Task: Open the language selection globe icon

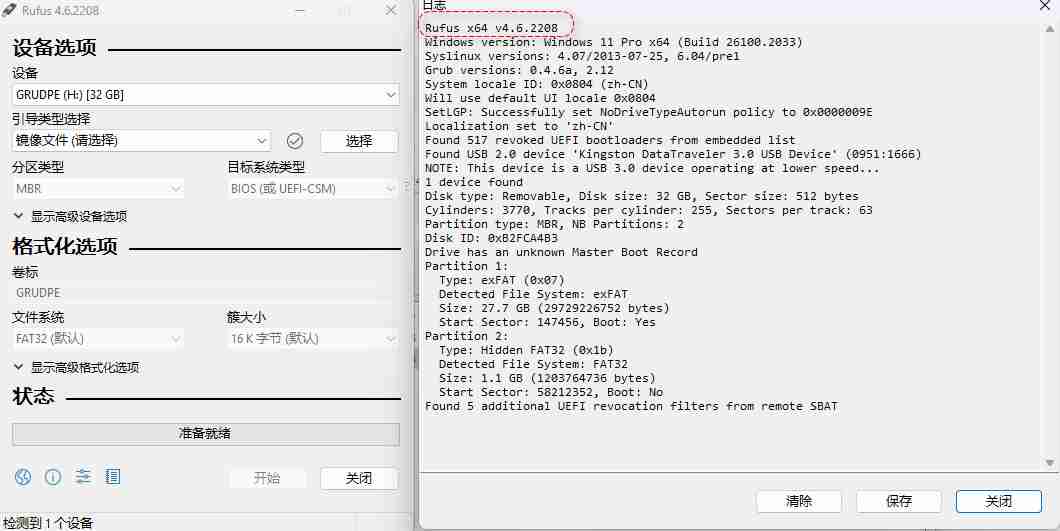Action: pyautogui.click(x=23, y=477)
